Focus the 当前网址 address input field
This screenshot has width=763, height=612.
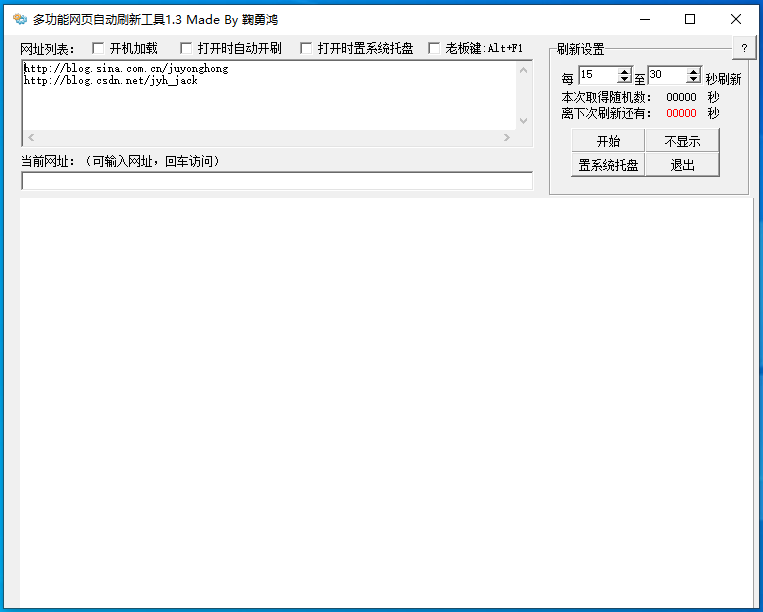(277, 181)
